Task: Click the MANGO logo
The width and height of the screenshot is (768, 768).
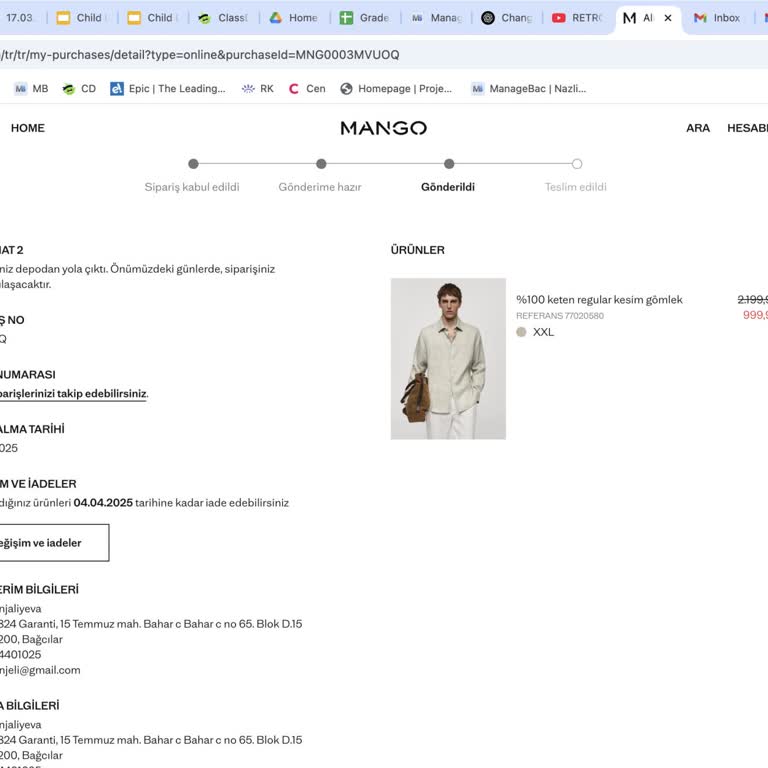Action: 384,128
